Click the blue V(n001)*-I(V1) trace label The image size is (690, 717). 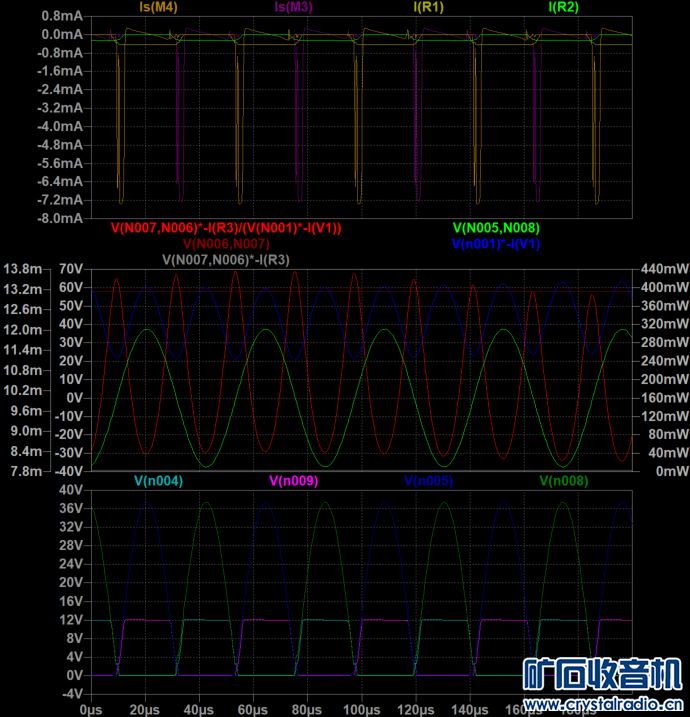click(496, 244)
